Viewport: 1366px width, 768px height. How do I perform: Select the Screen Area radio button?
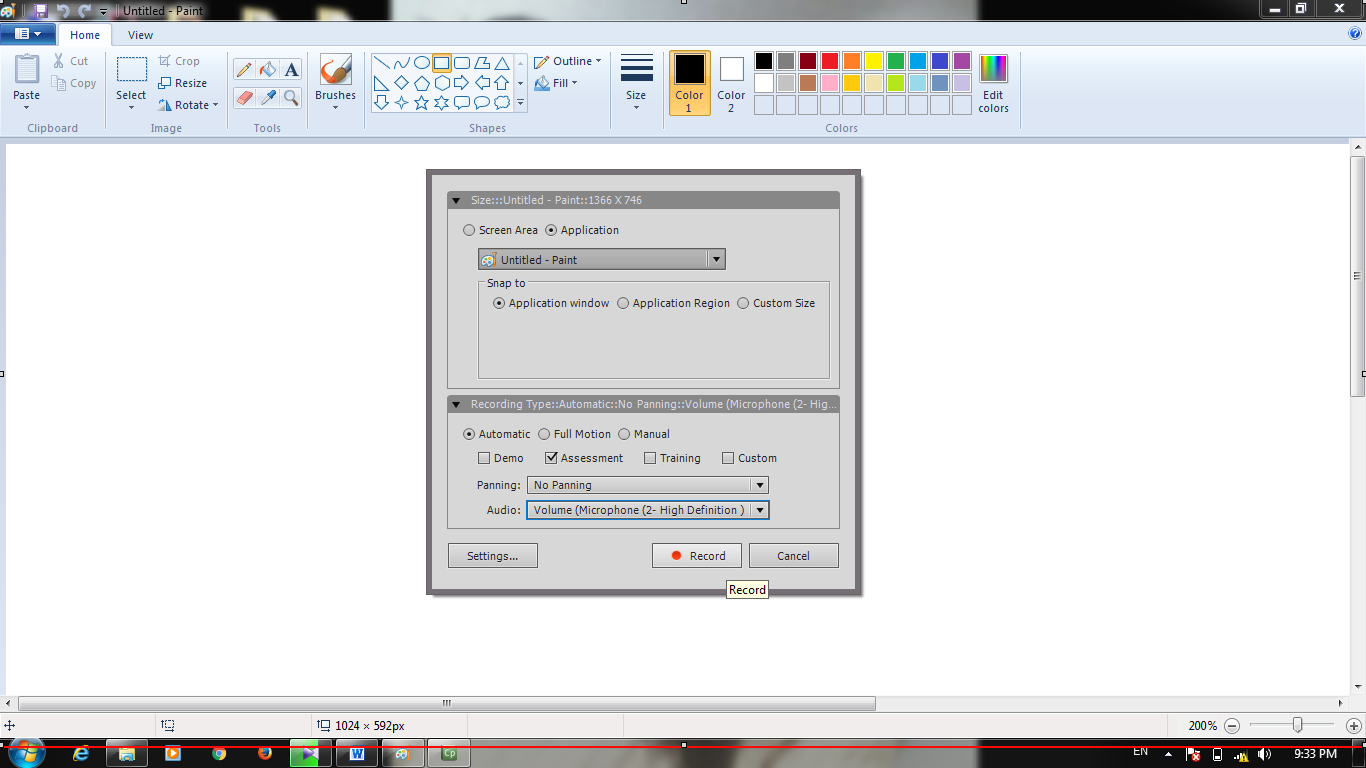(469, 230)
